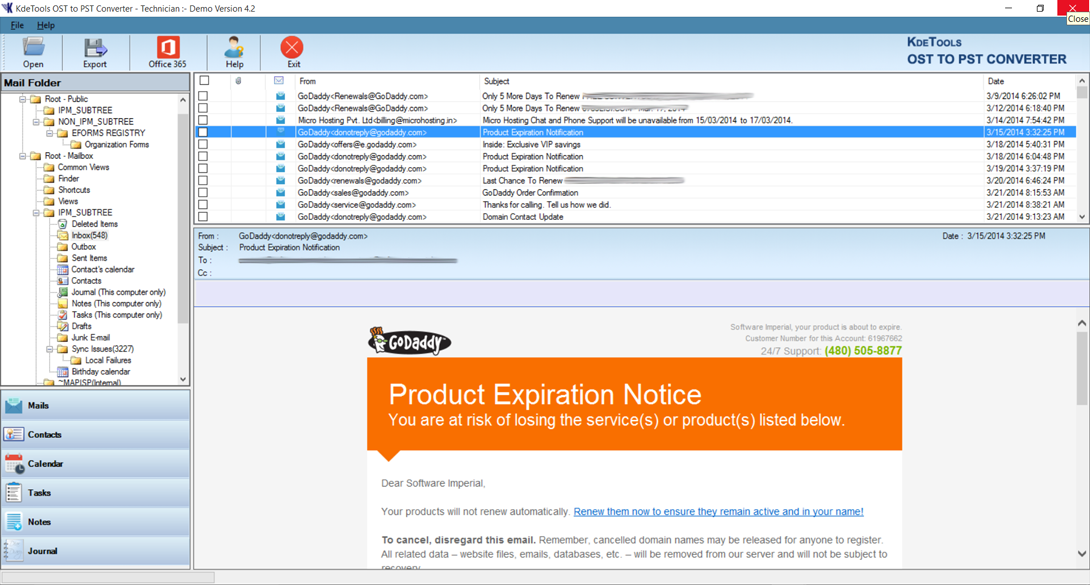Open Help from the toolbar icon
The height and width of the screenshot is (585, 1090).
point(234,52)
